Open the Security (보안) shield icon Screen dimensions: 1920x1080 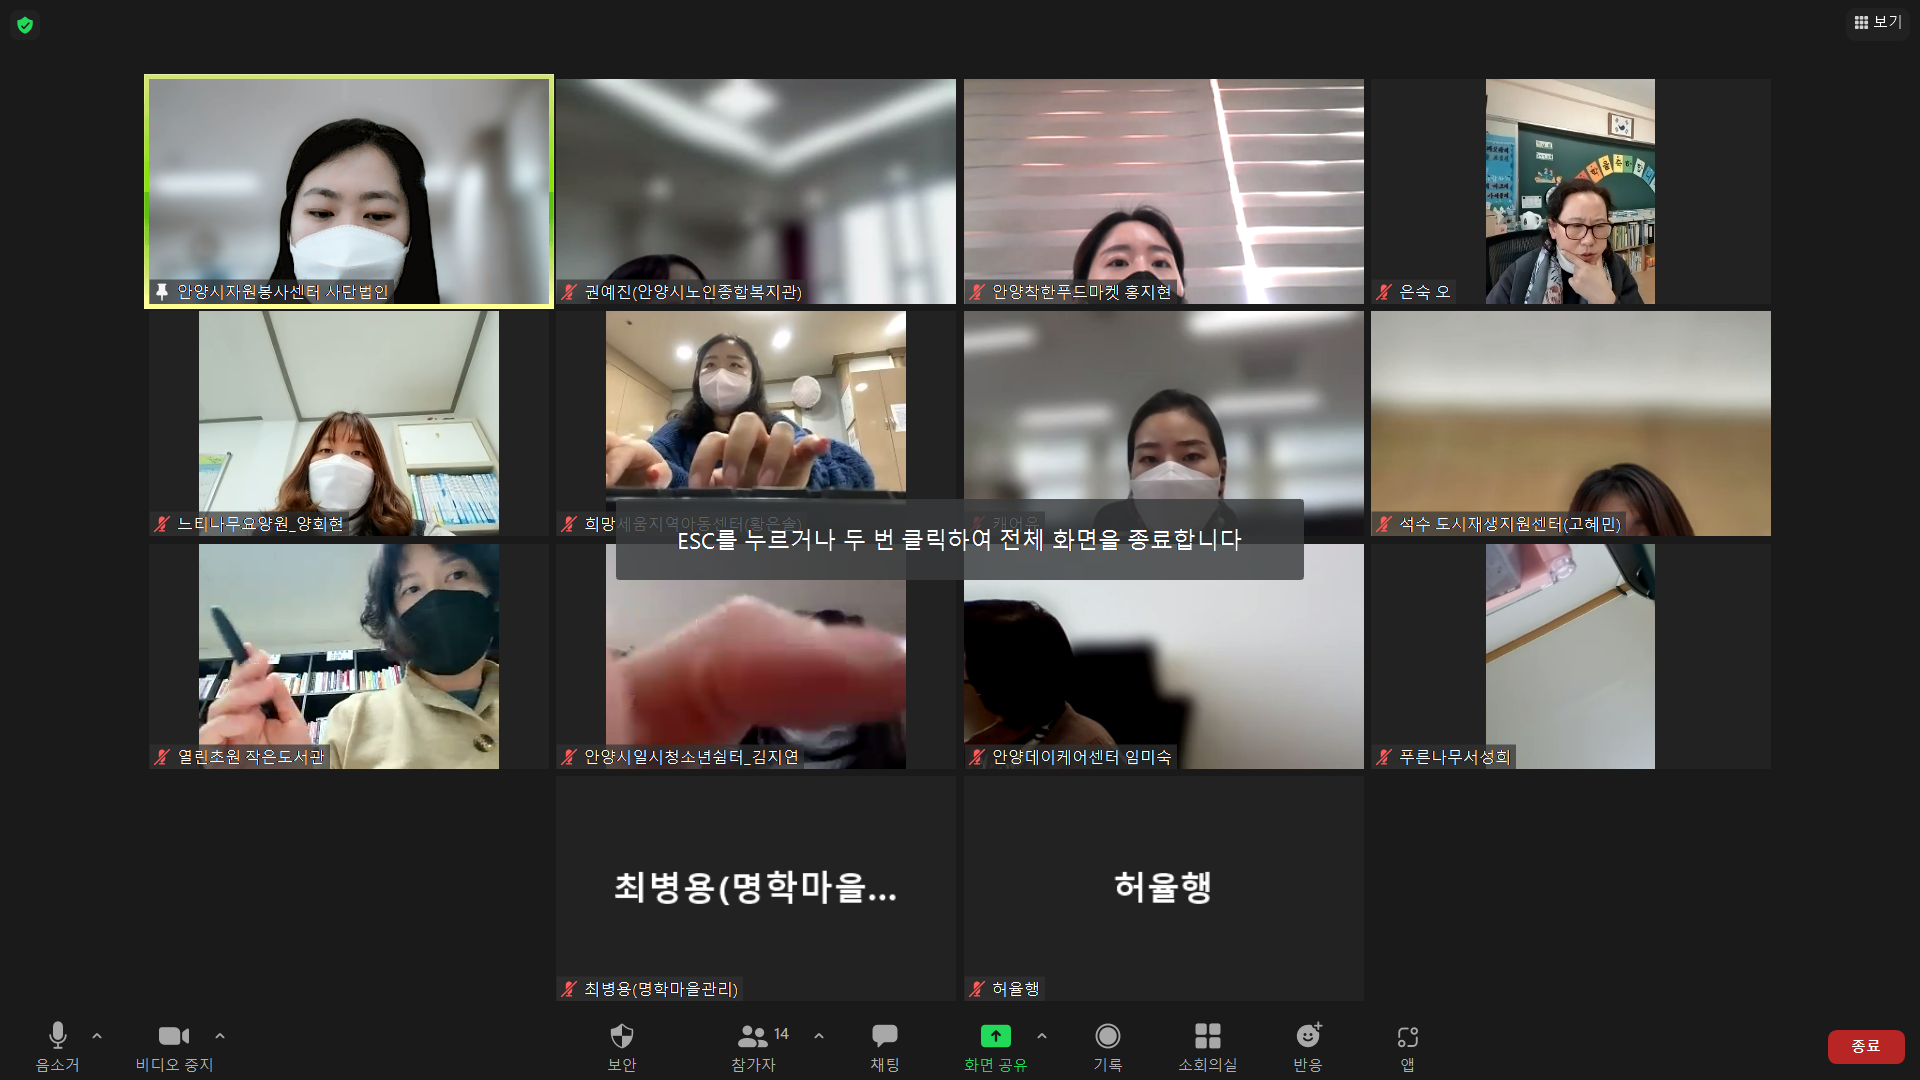point(621,1036)
